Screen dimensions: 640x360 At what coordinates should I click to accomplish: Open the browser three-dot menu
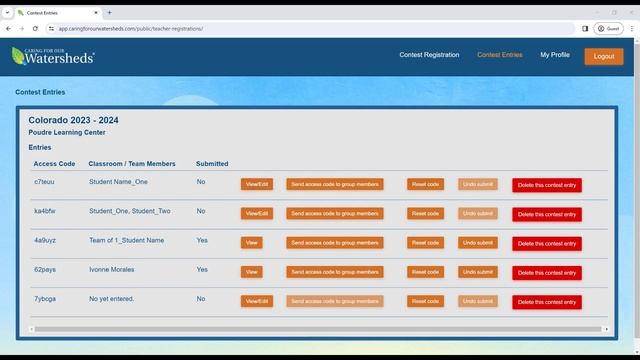click(632, 29)
